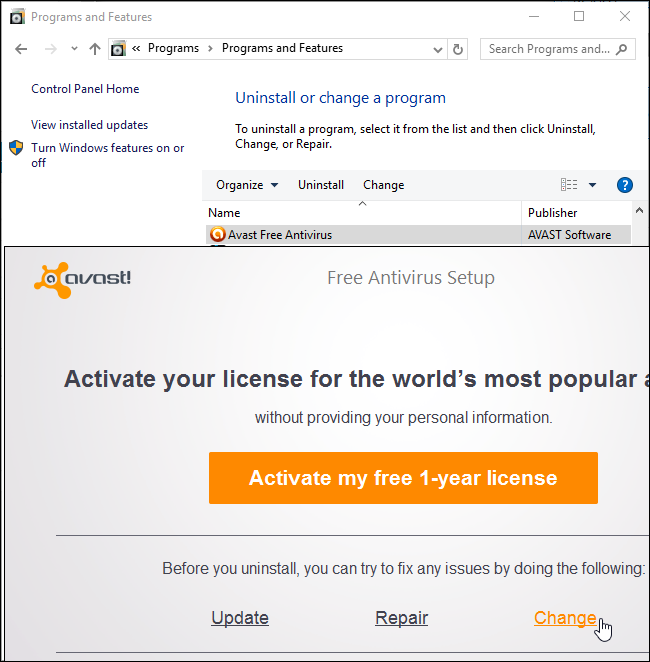Viewport: 650px width, 662px height.
Task: Click Activate my free 1-year license
Action: point(403,478)
